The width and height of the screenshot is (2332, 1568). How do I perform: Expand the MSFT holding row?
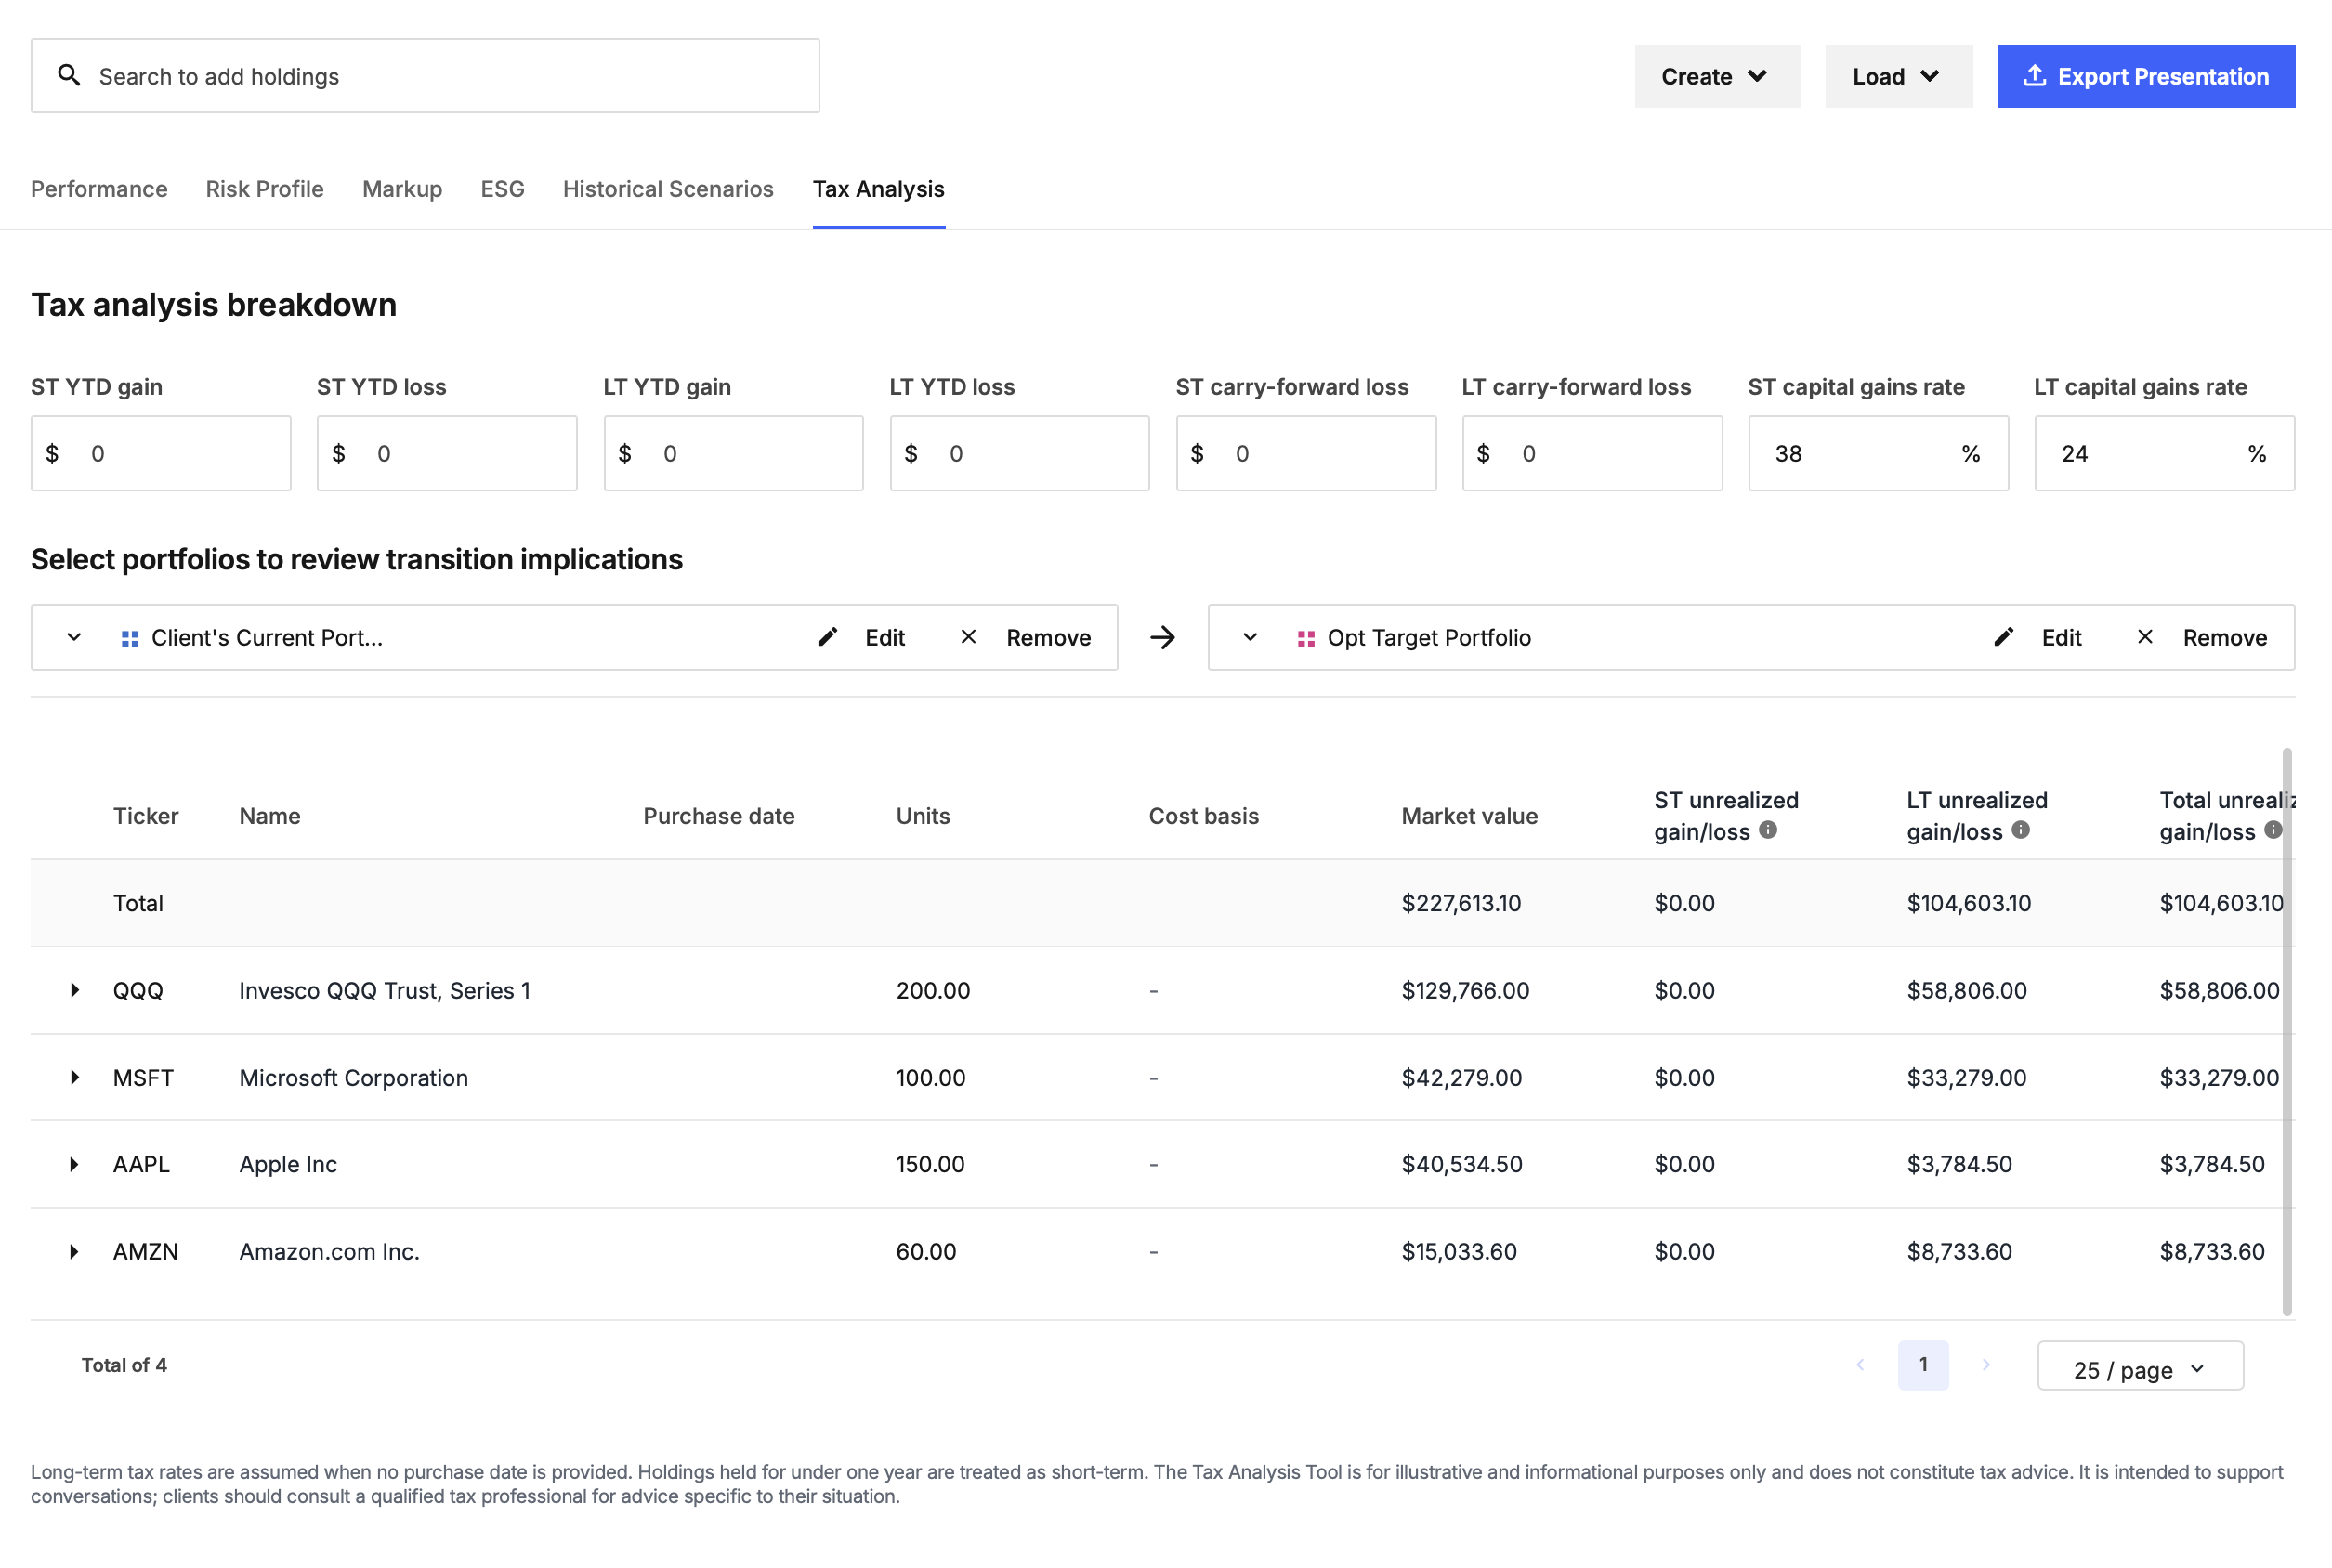point(74,1077)
